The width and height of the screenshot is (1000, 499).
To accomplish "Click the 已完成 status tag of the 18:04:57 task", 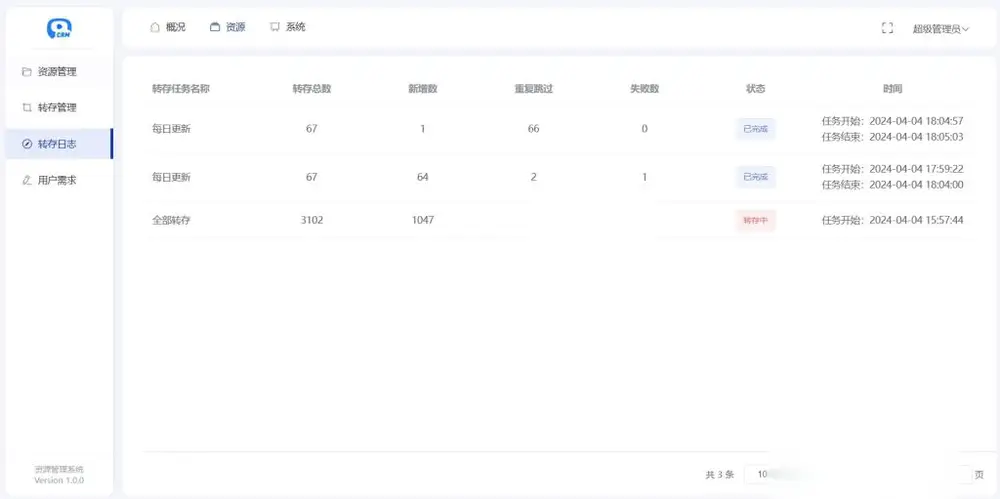I will [x=756, y=129].
